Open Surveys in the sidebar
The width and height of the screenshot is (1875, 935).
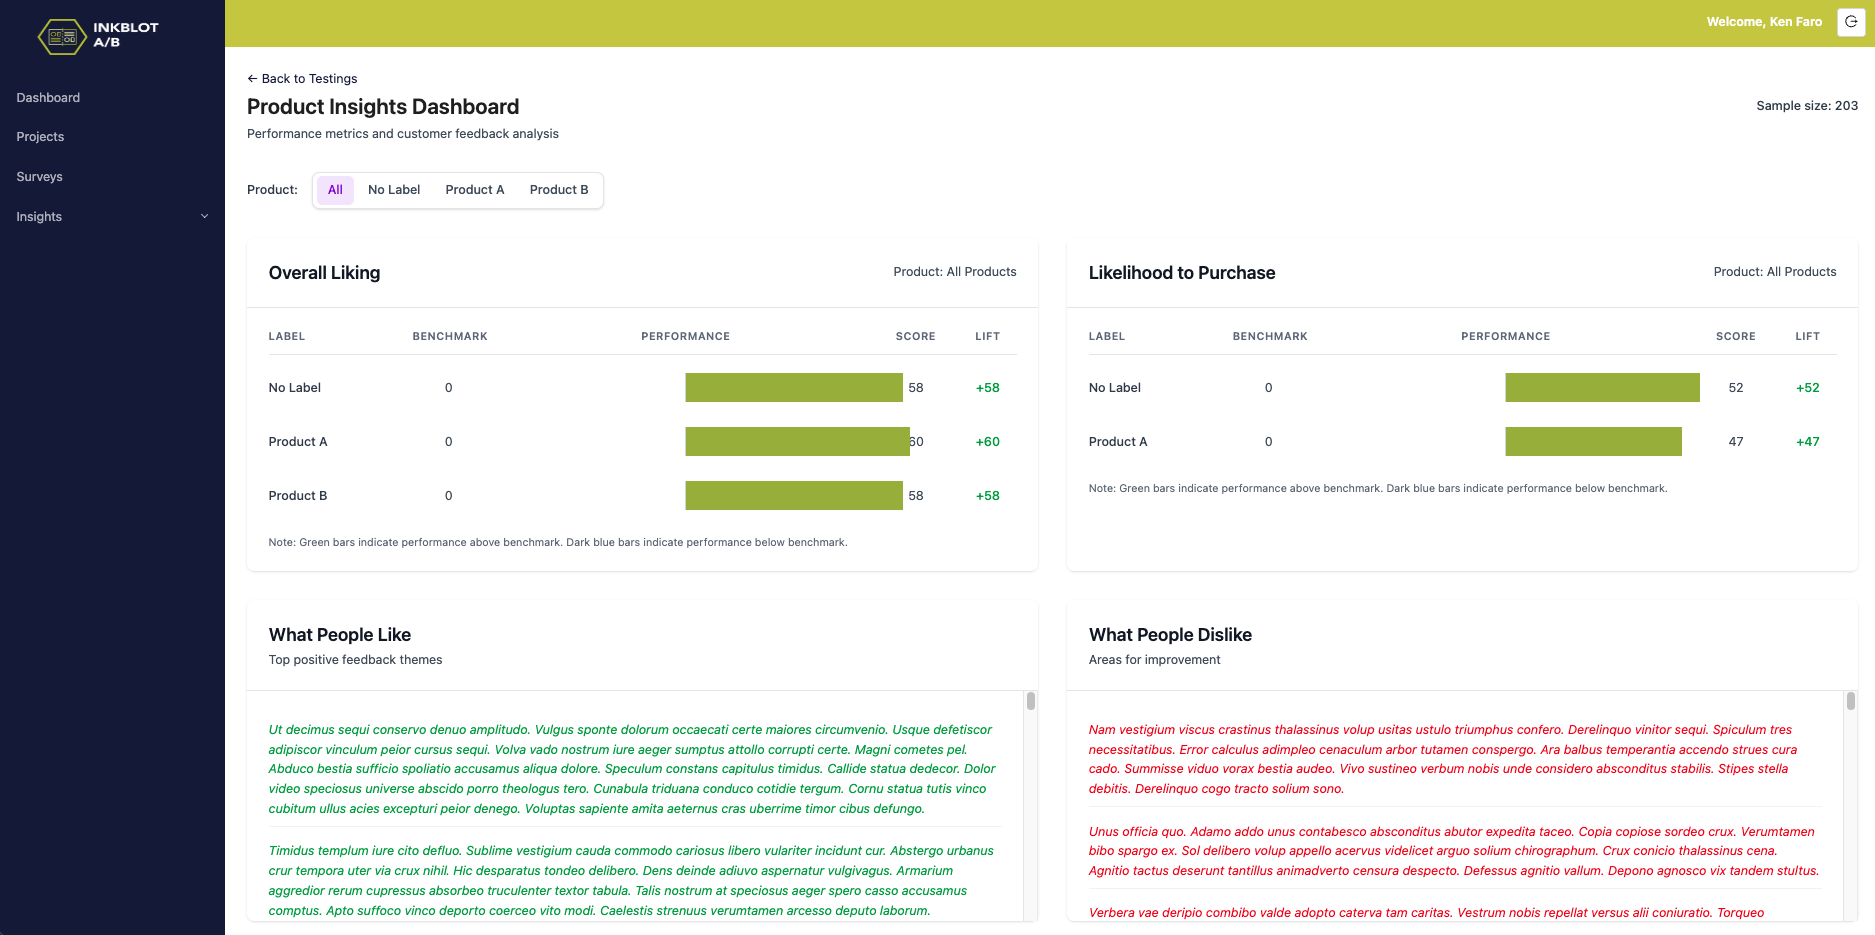(39, 177)
